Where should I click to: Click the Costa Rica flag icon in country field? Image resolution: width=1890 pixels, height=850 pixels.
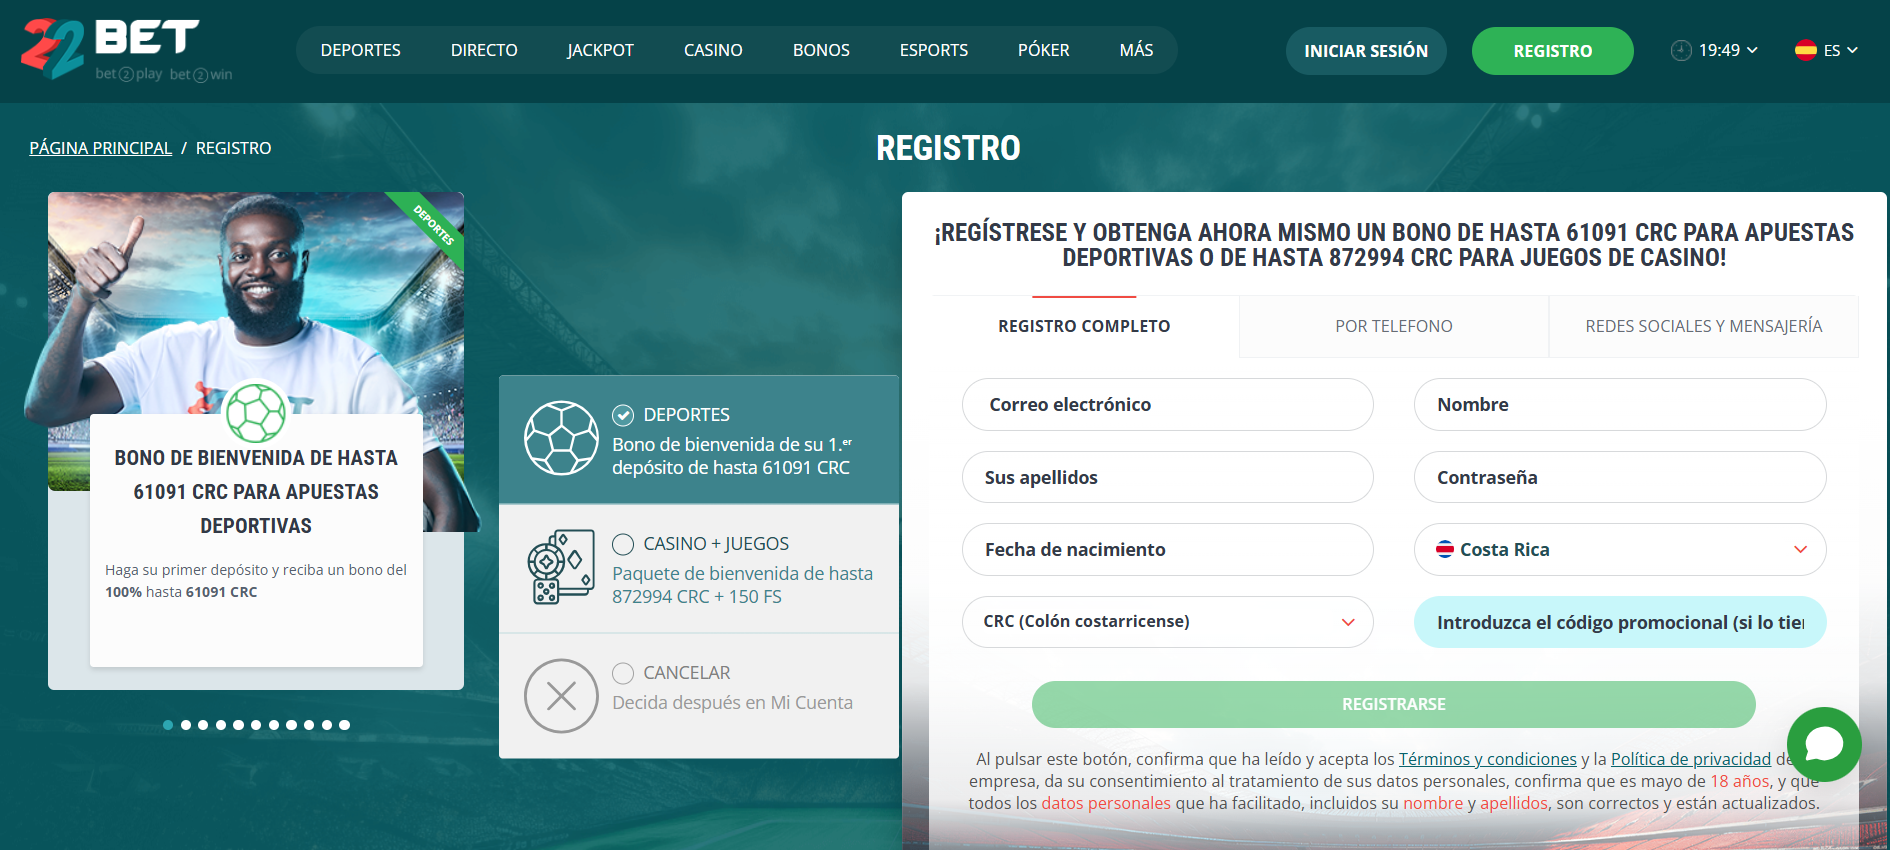pyautogui.click(x=1445, y=549)
